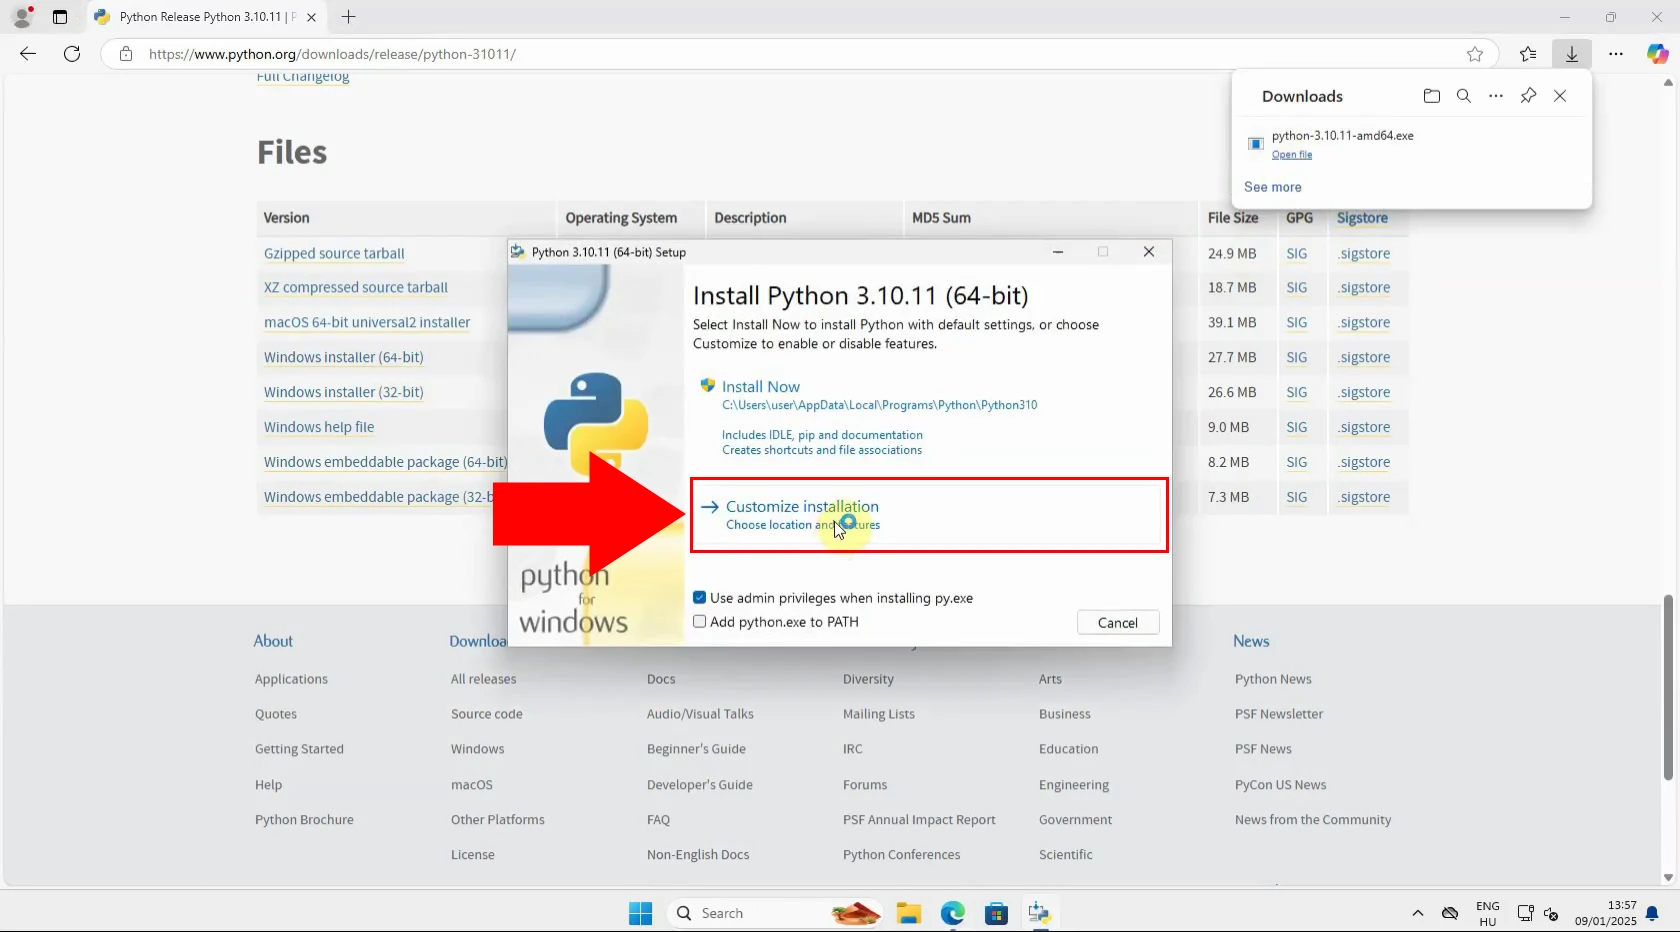This screenshot has height=932, width=1680.
Task: Open Source code footer link
Action: 486,714
